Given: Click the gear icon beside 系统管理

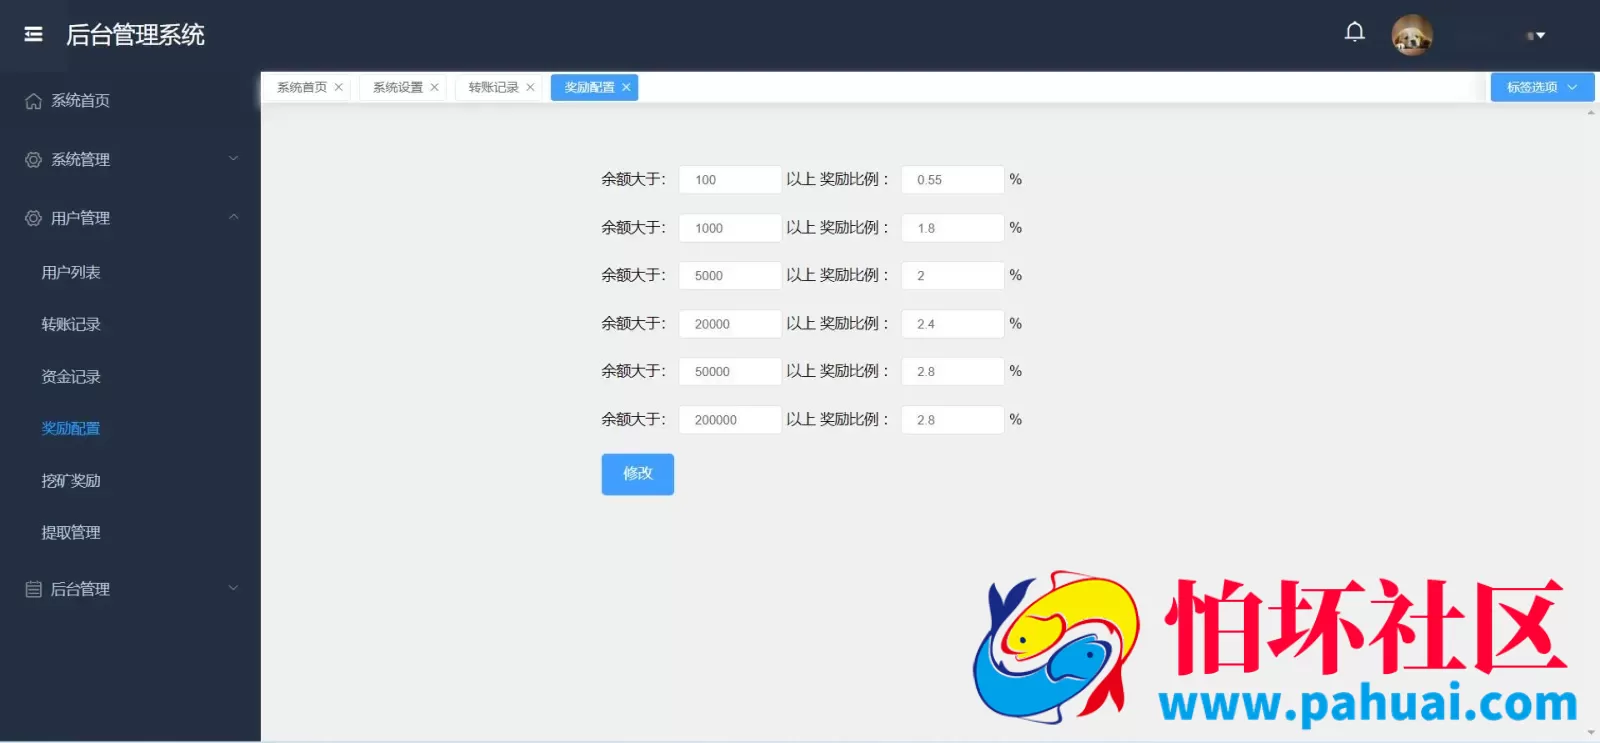Looking at the screenshot, I should point(33,159).
